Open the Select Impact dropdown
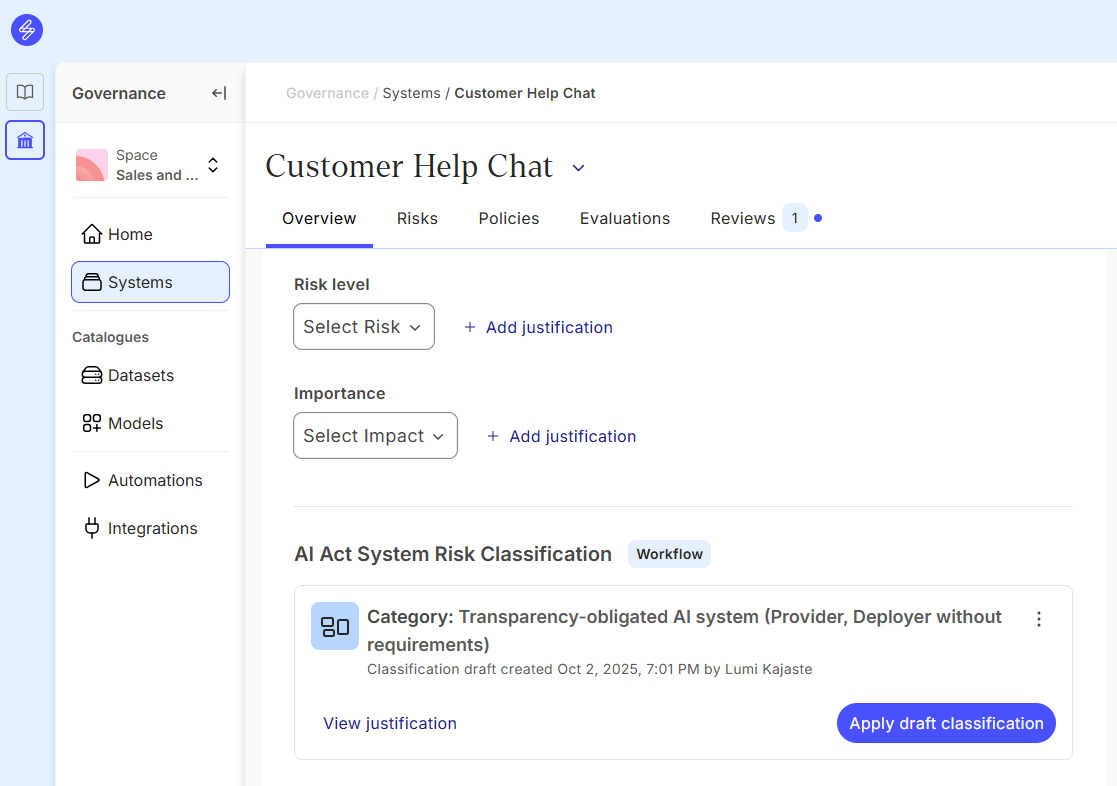1117x786 pixels. click(x=375, y=436)
